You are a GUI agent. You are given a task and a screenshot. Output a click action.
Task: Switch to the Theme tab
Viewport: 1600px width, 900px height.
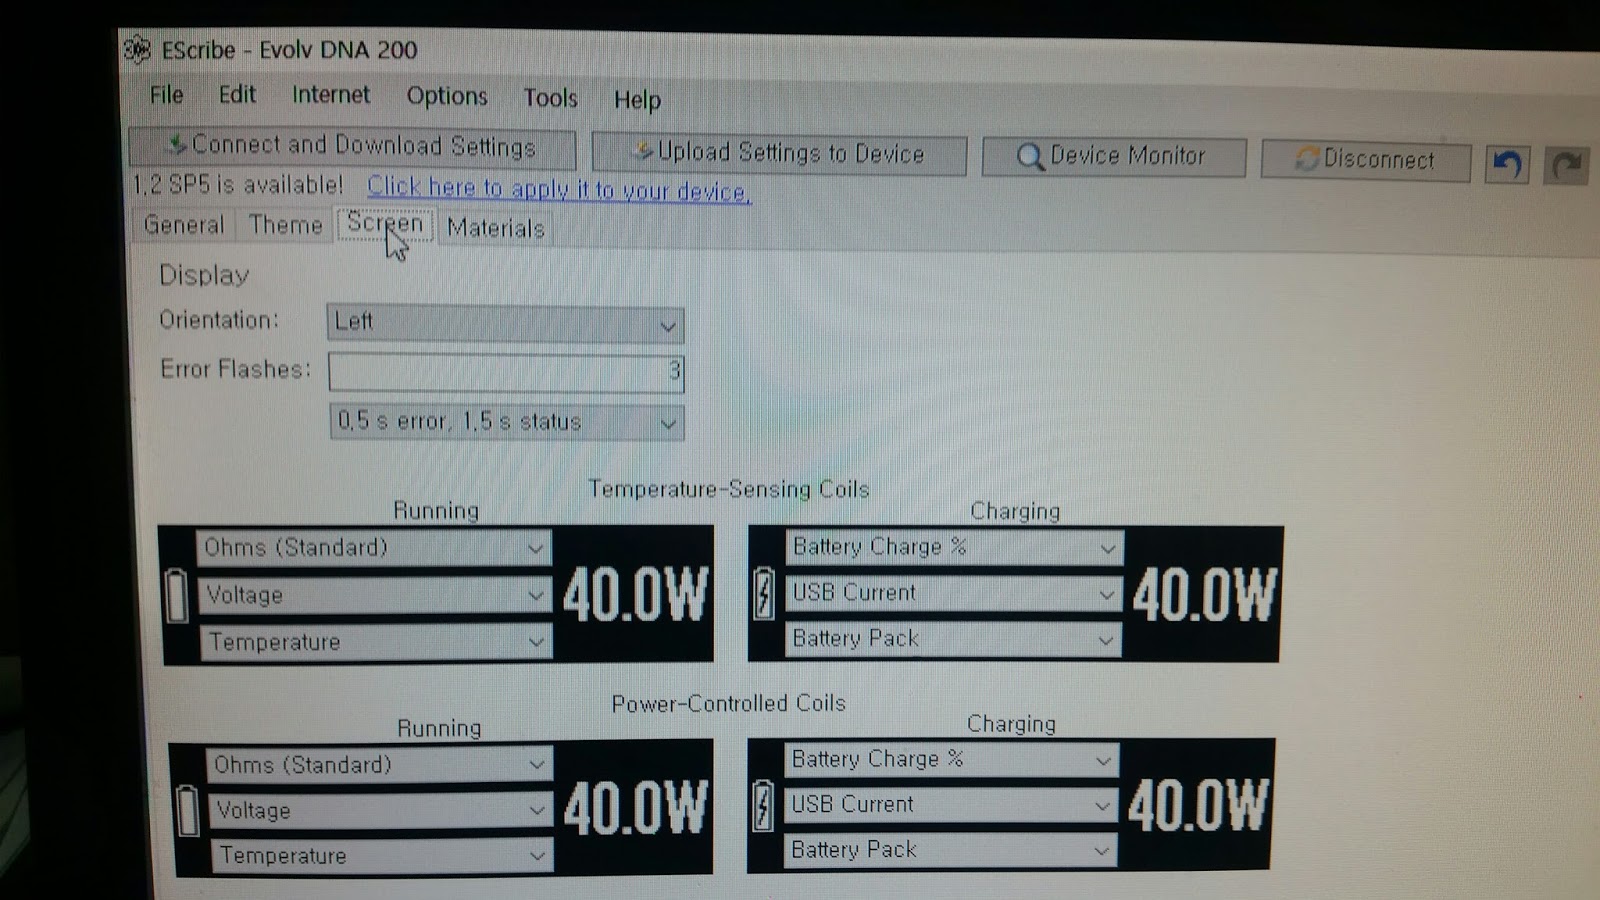coord(286,225)
